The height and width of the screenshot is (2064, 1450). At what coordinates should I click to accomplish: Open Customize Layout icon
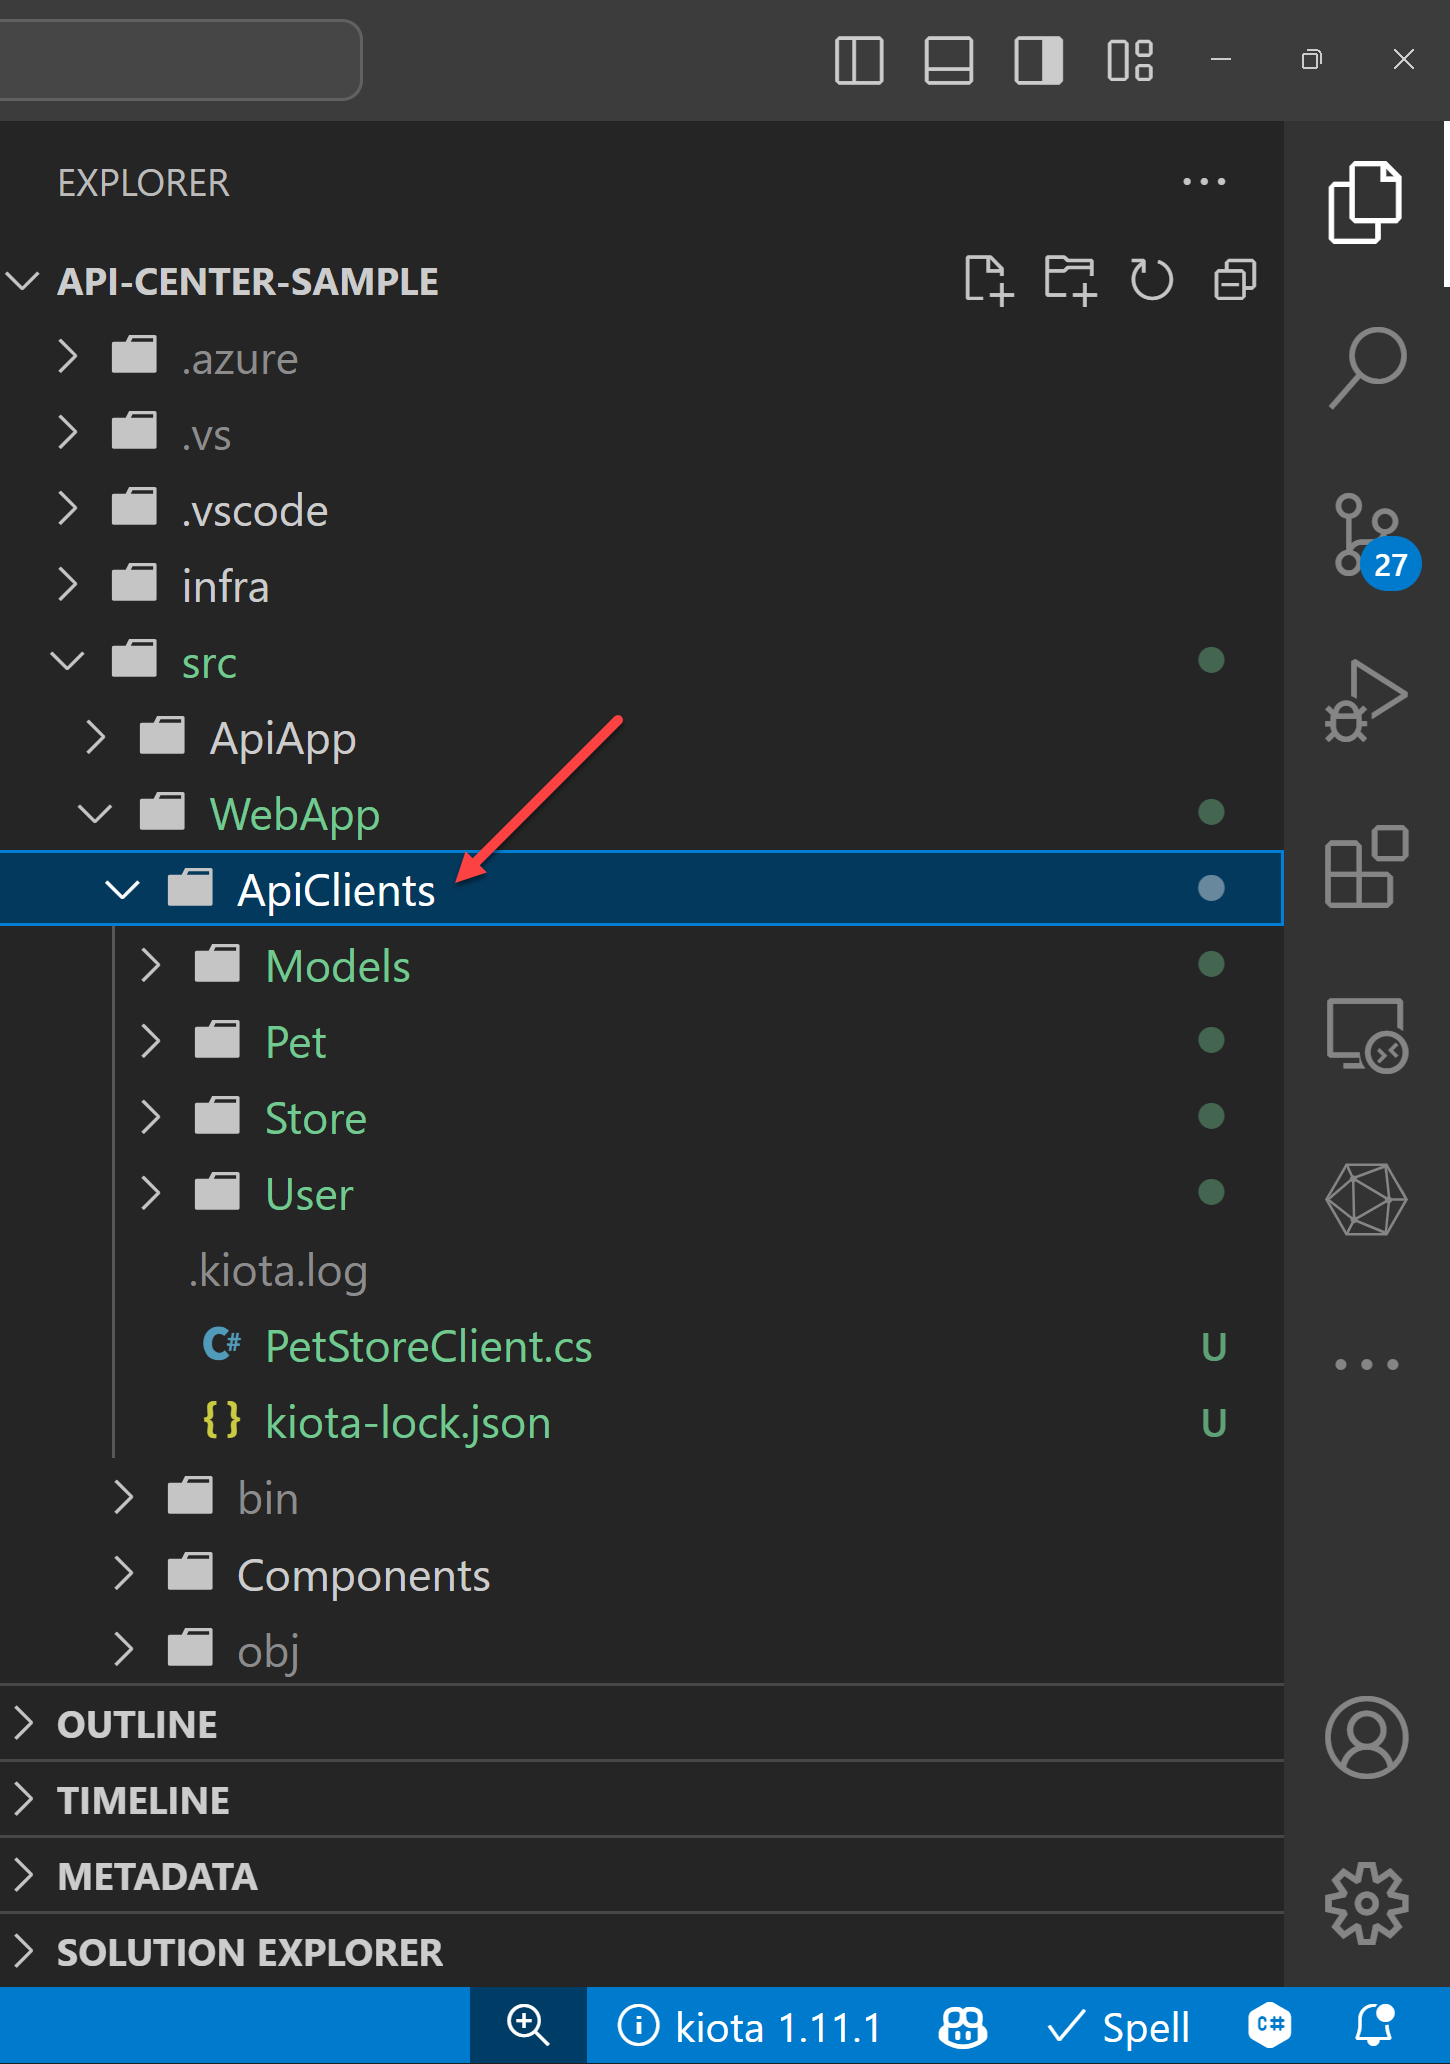point(1130,60)
